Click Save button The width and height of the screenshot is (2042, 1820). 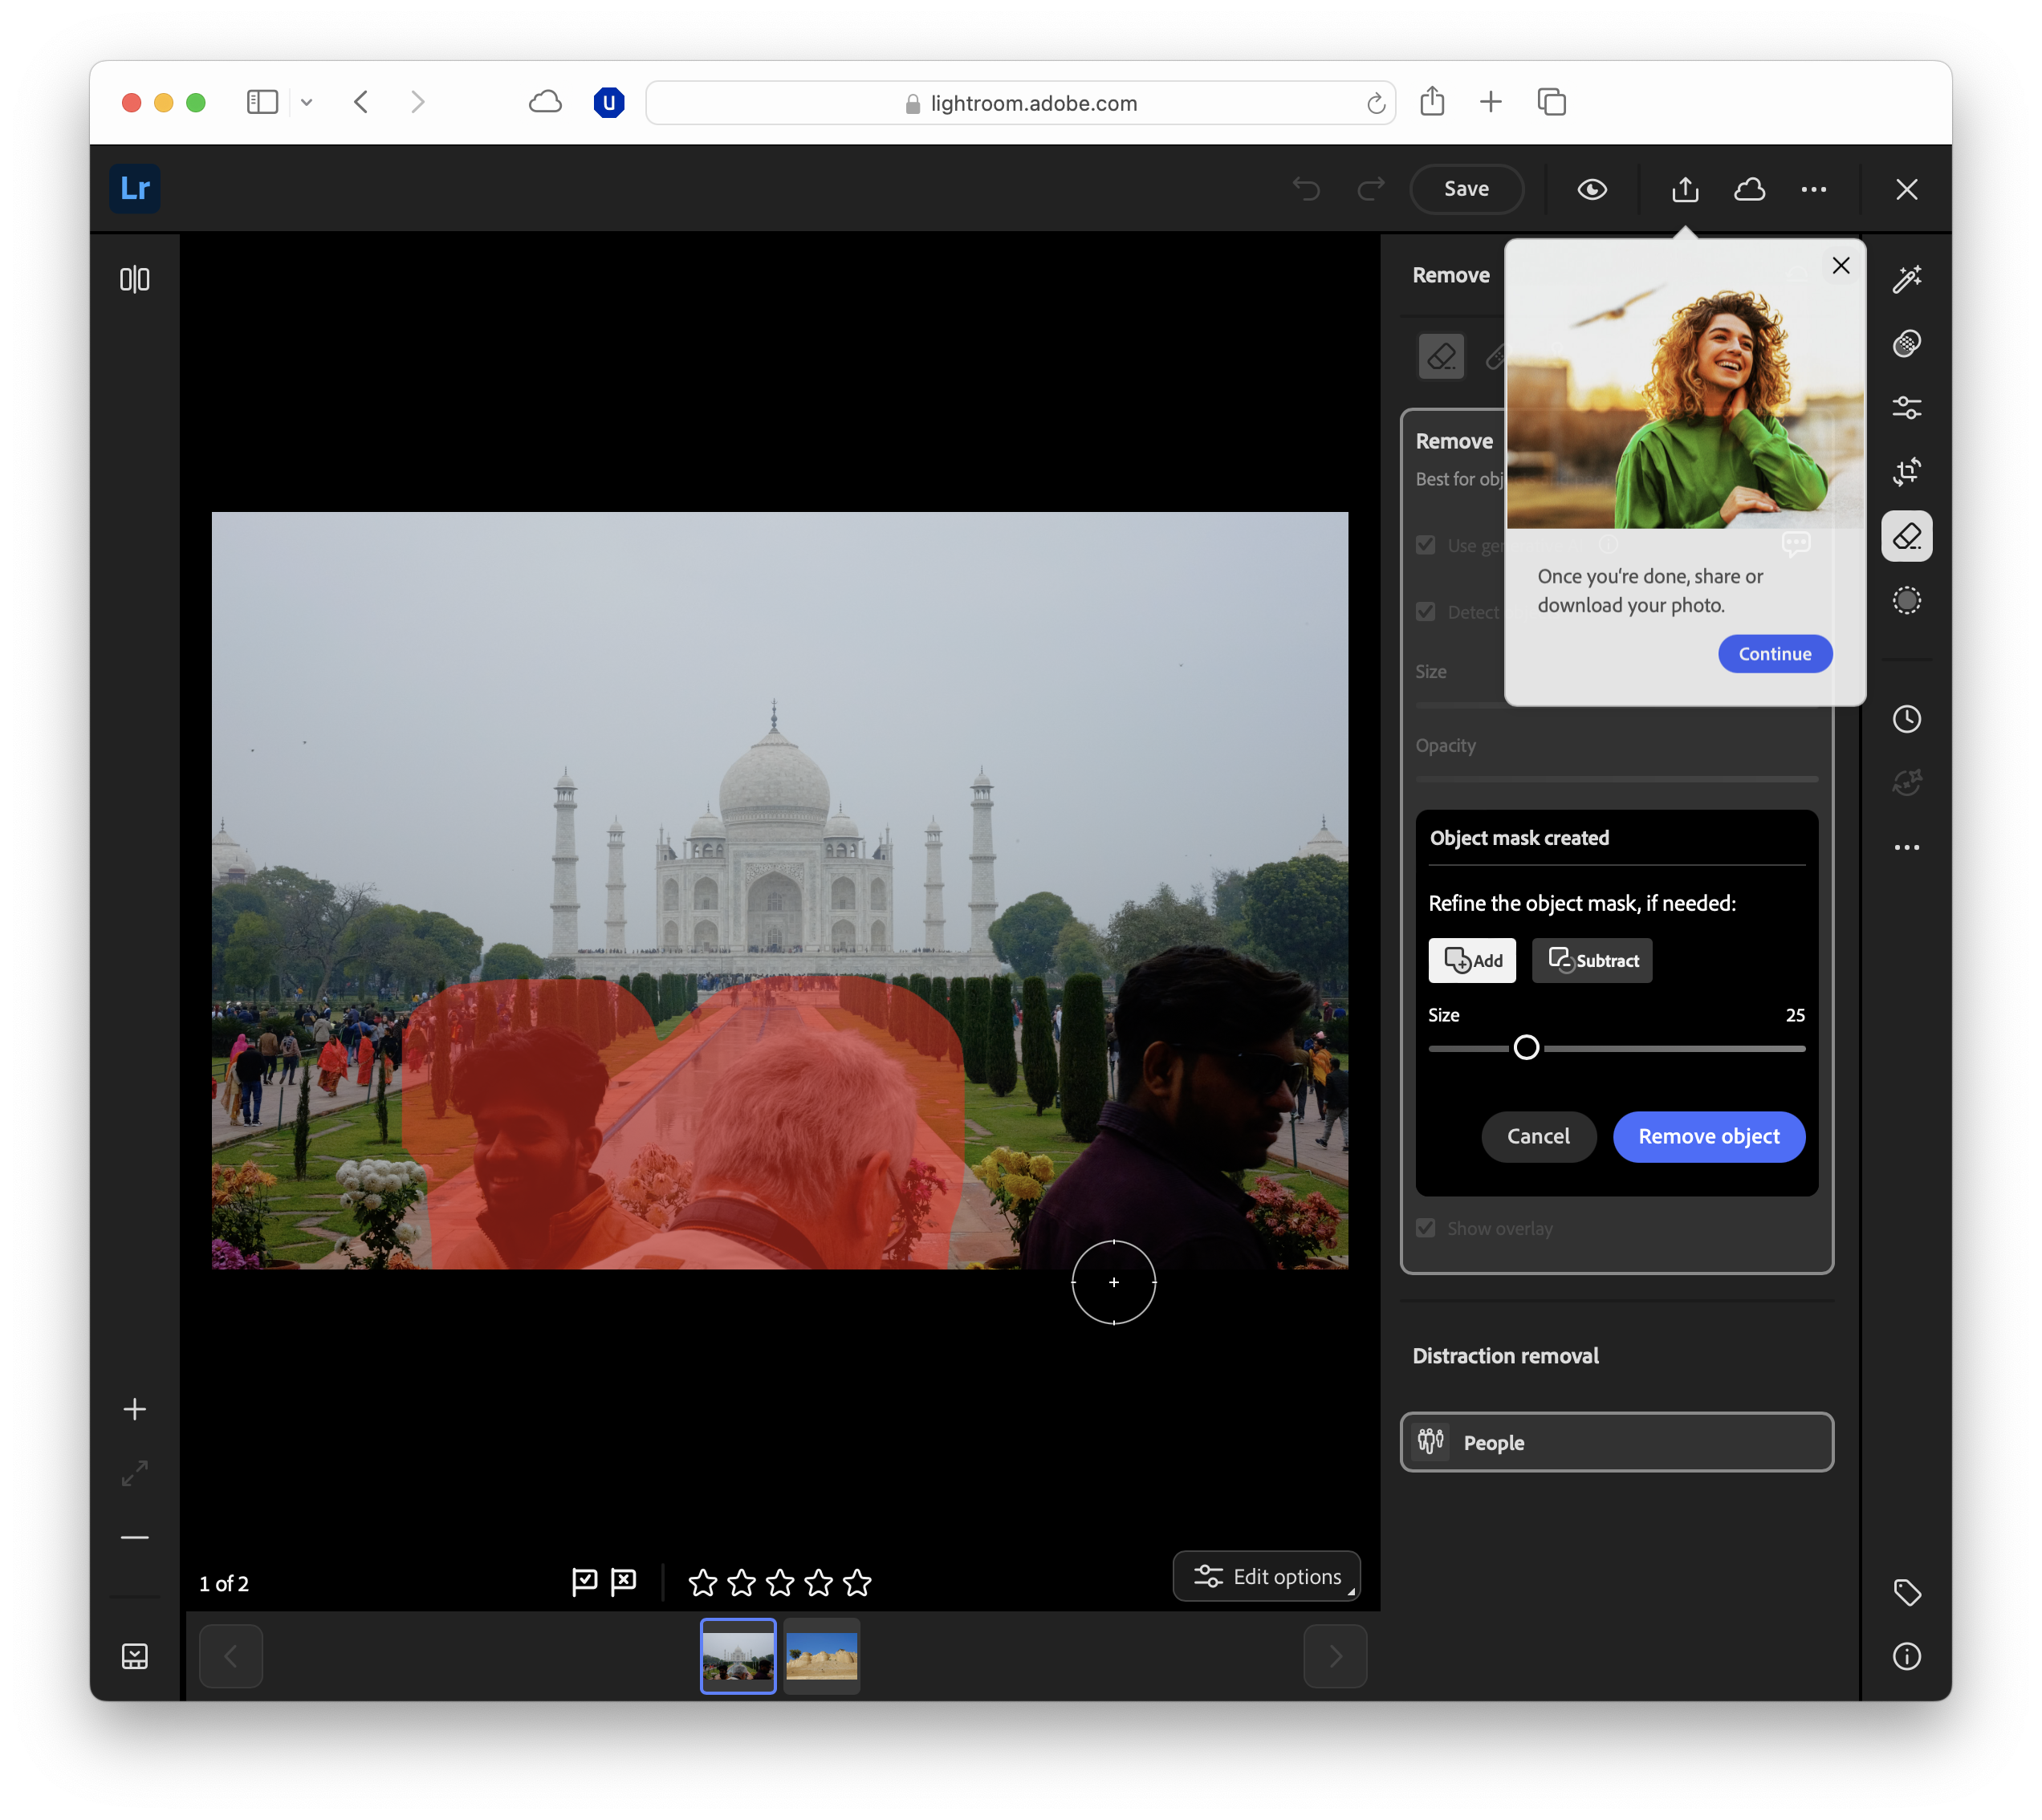(1466, 189)
